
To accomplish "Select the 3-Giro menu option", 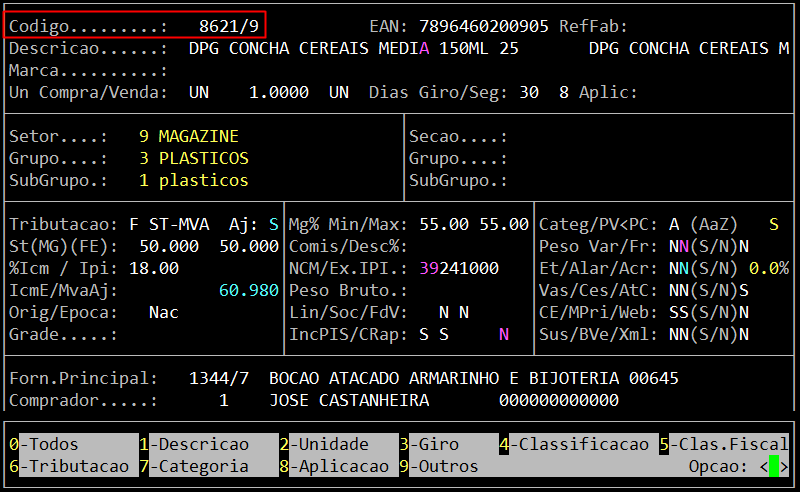I will 433,444.
